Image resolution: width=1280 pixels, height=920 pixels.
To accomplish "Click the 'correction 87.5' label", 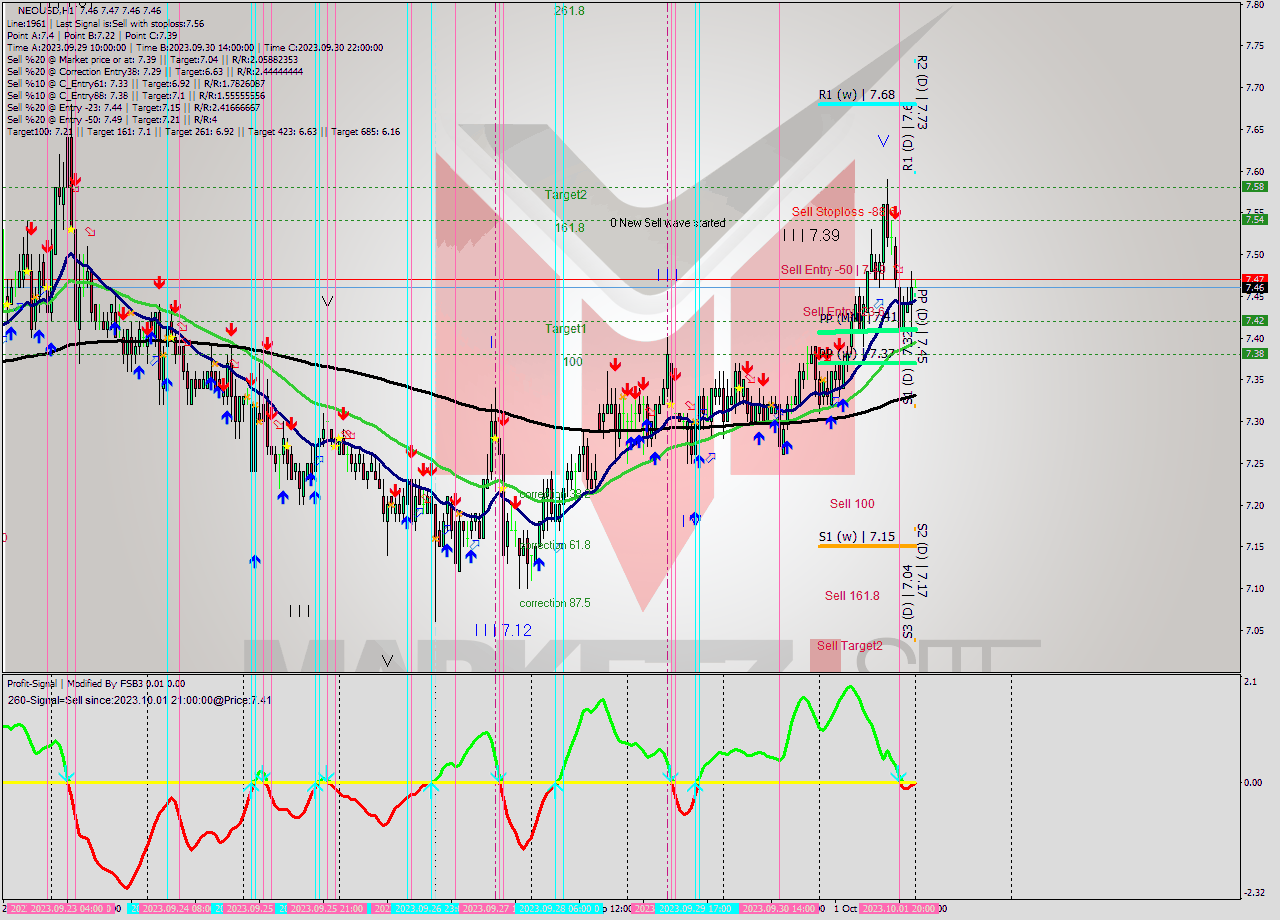I will pos(555,603).
